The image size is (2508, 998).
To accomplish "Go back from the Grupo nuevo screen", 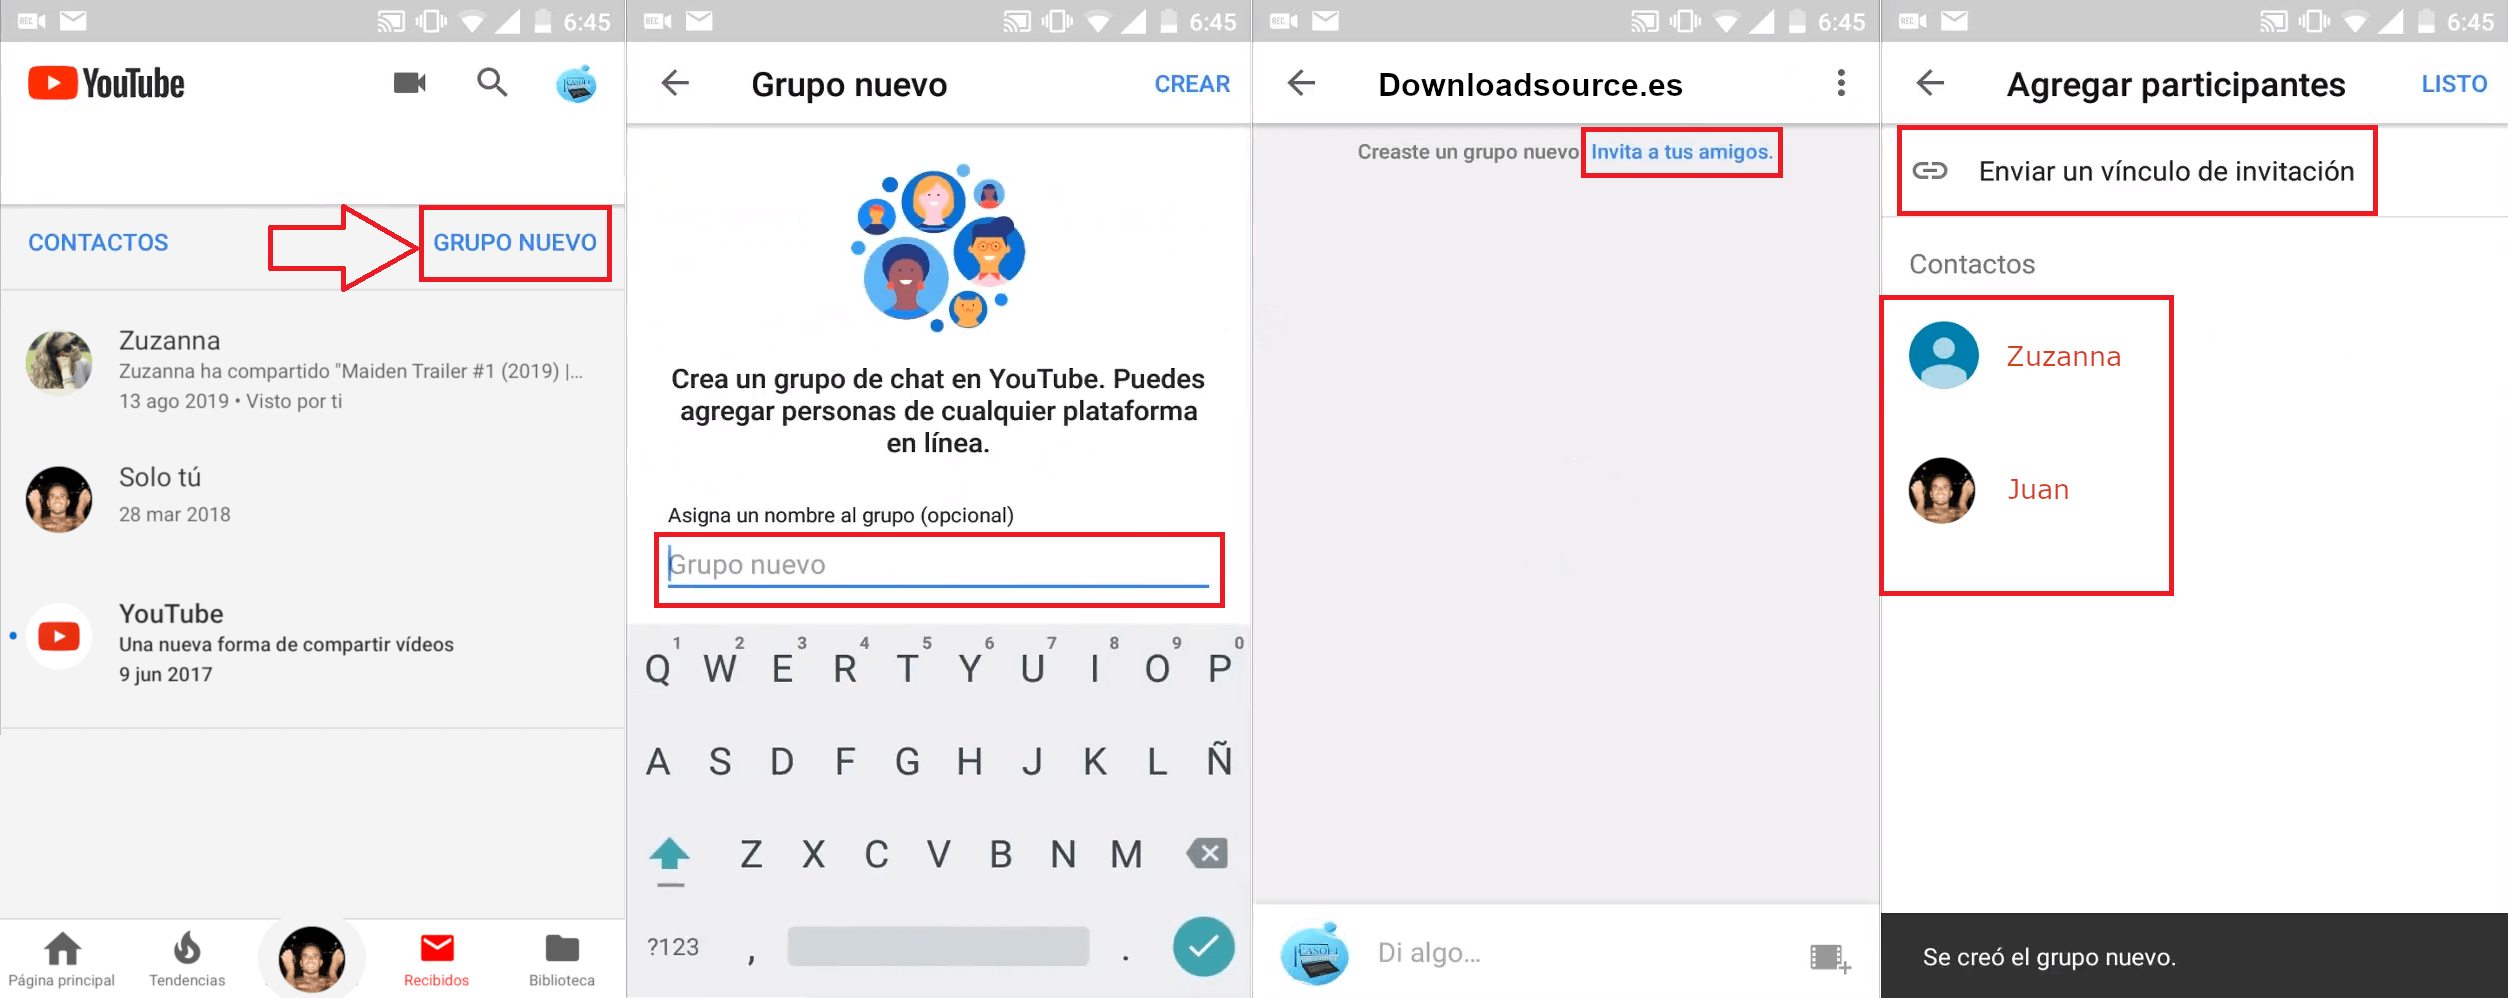I will pos(676,83).
